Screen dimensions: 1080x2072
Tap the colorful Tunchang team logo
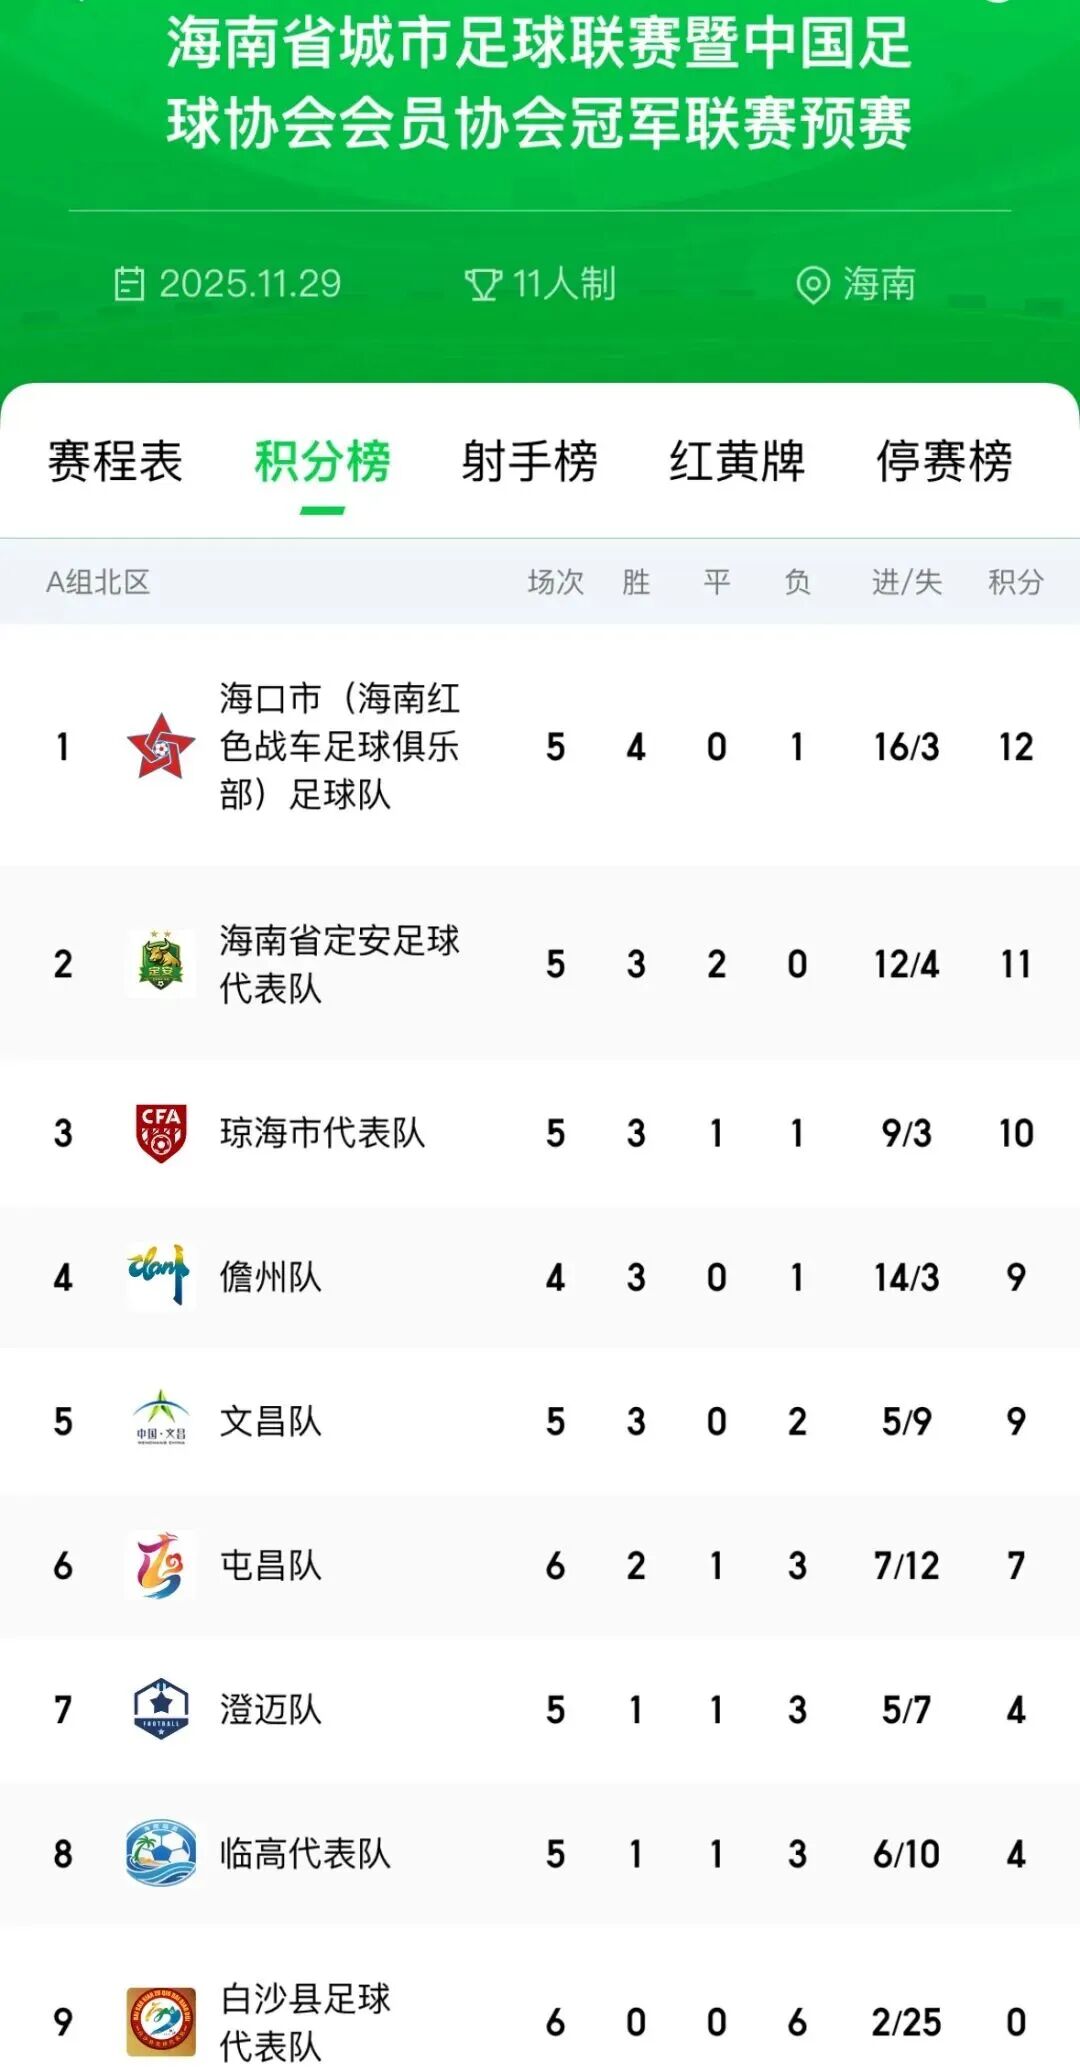tap(160, 1565)
